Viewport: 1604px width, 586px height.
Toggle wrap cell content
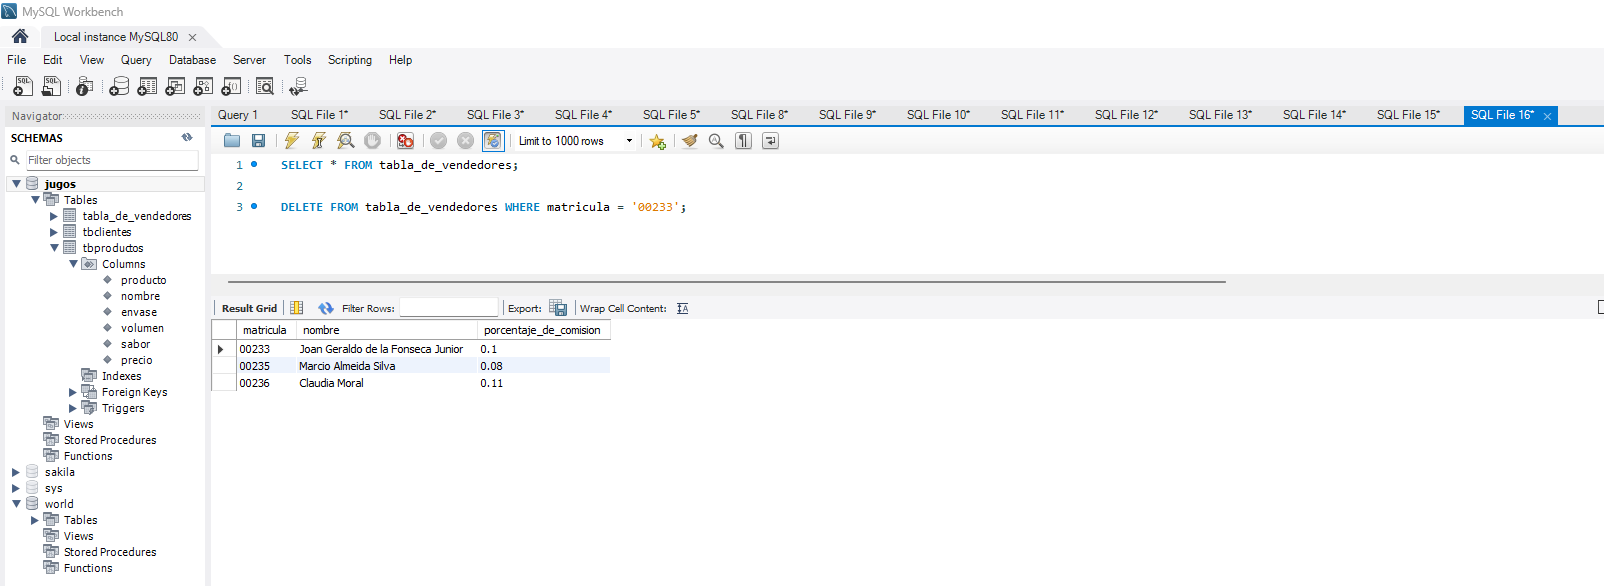coord(682,308)
